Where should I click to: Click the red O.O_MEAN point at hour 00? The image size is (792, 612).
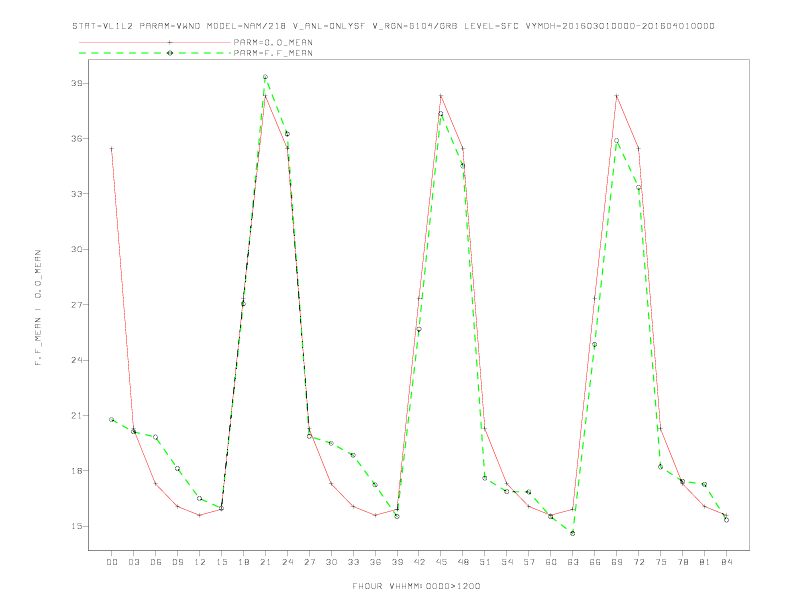[x=112, y=149]
